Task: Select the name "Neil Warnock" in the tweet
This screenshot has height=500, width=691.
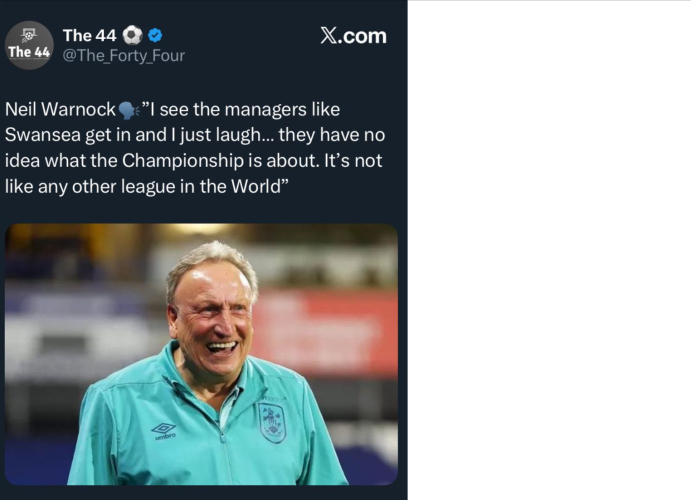Action: [60, 110]
